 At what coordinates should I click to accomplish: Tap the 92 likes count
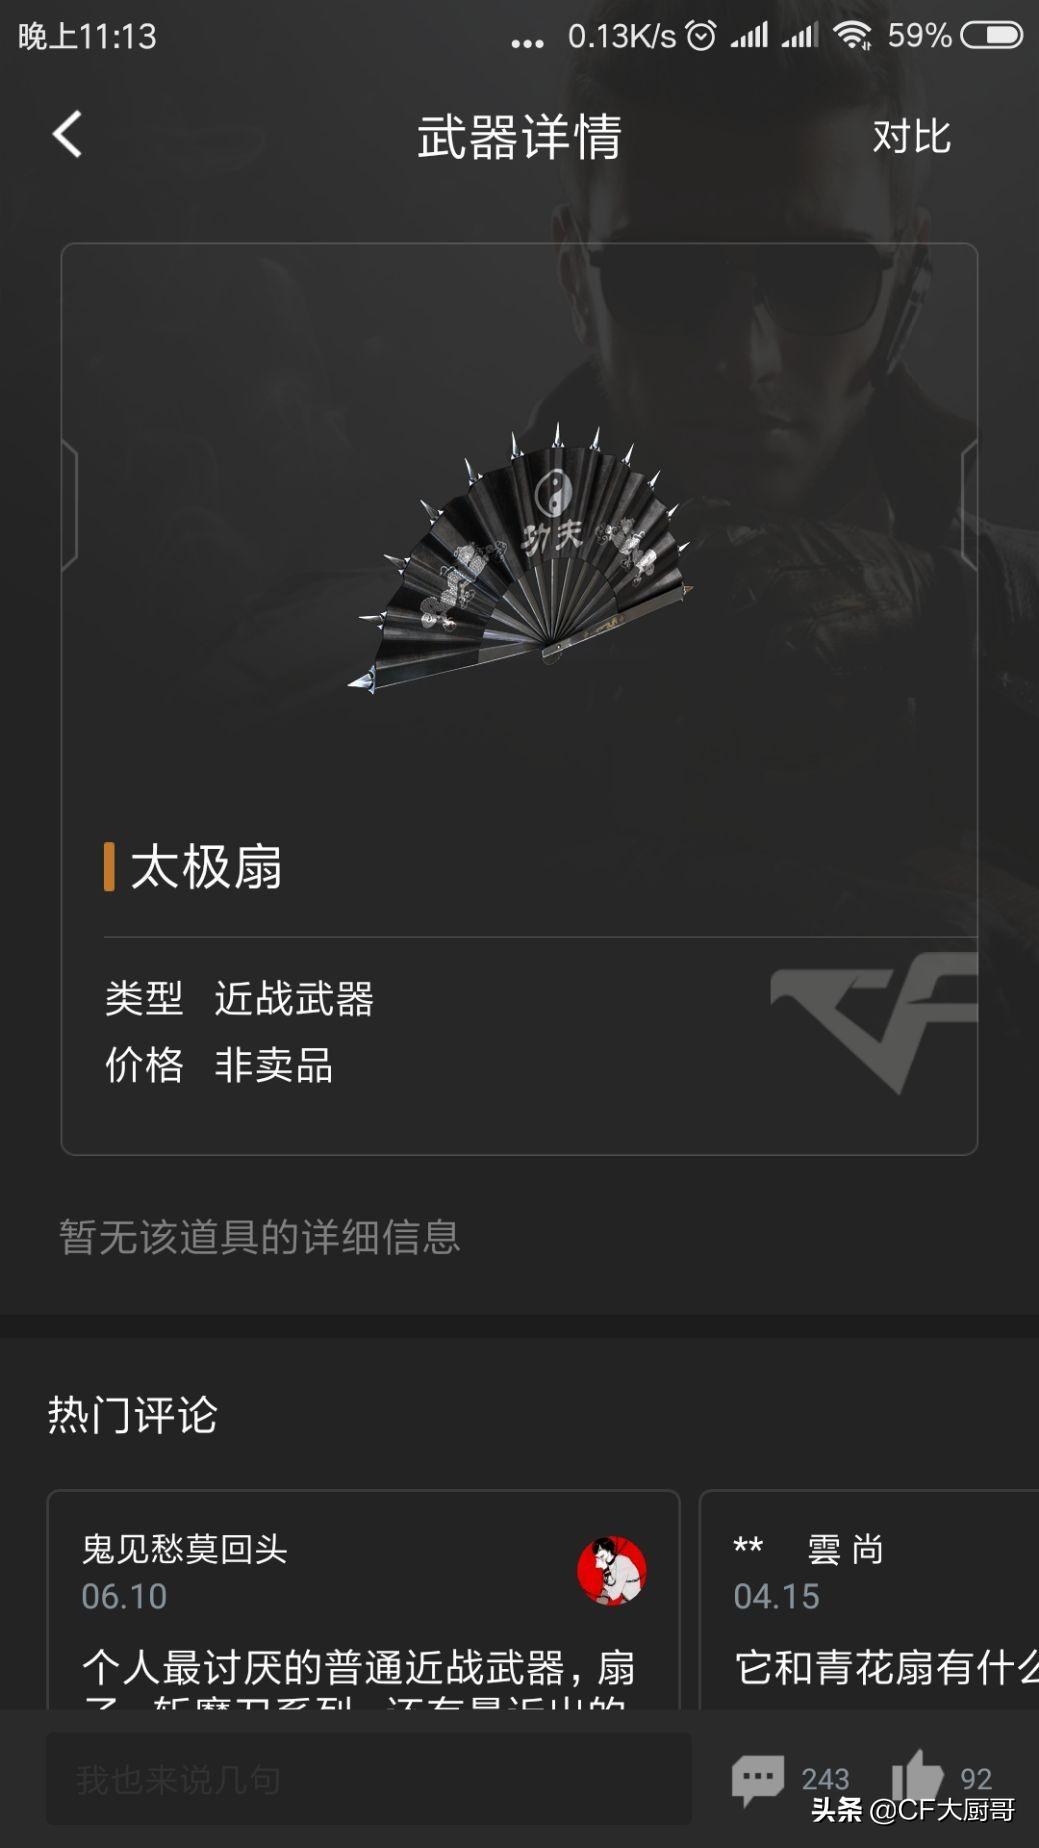[976, 1779]
